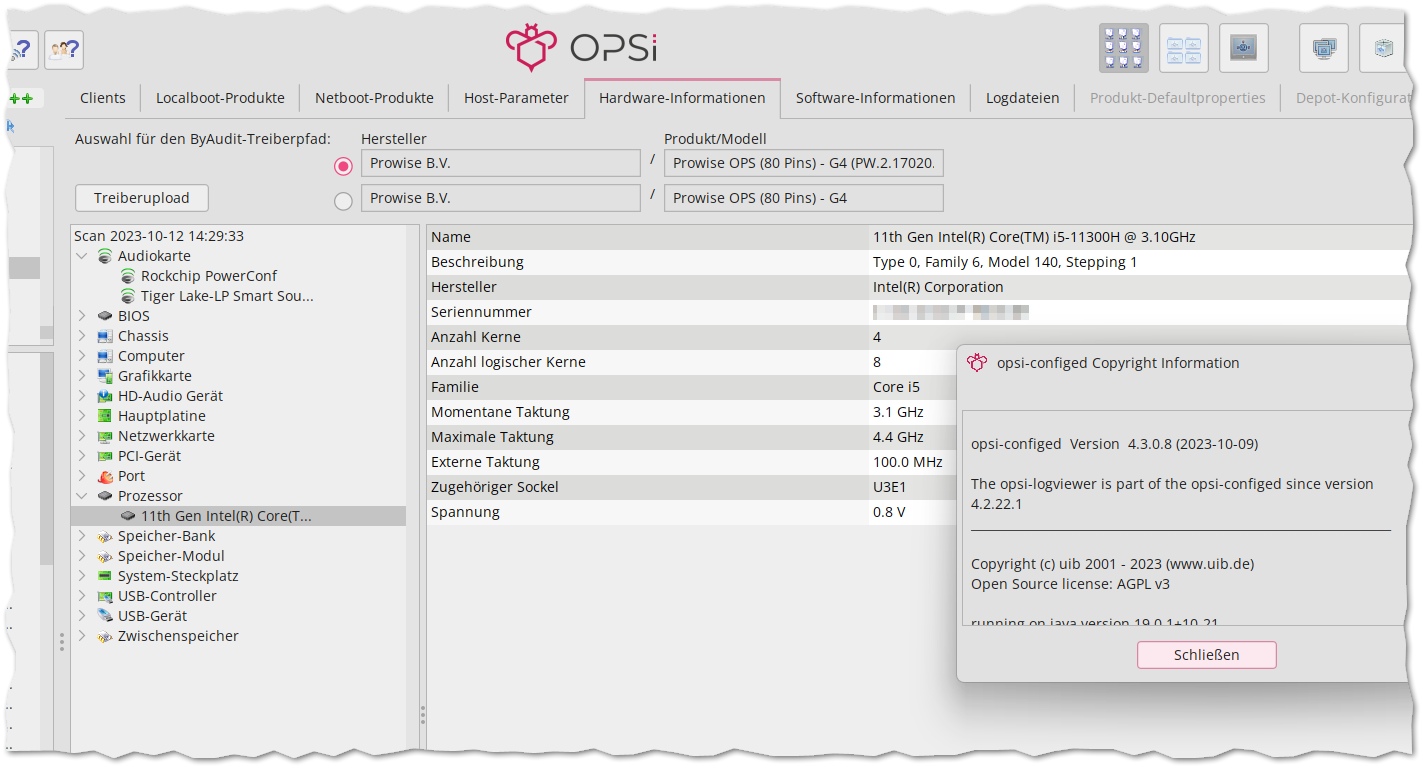Close copyright dialog with Schließen button
The width and height of the screenshot is (1423, 768).
coord(1207,655)
